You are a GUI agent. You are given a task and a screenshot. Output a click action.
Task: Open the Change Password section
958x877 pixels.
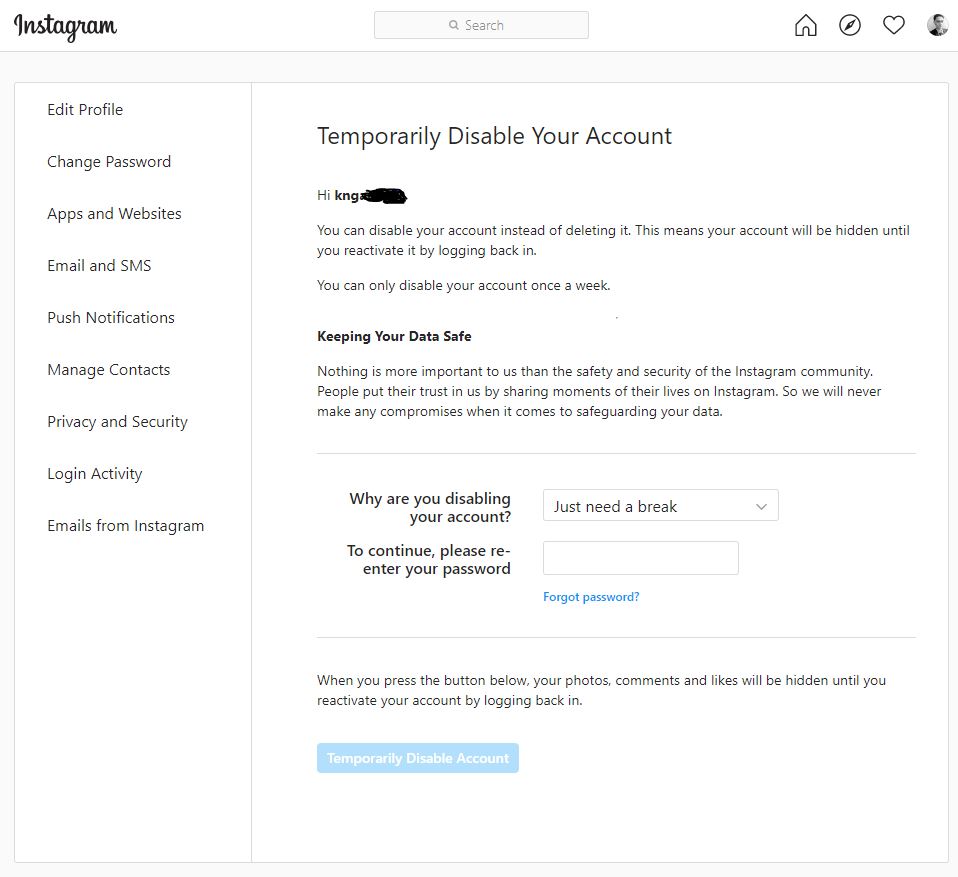click(109, 161)
